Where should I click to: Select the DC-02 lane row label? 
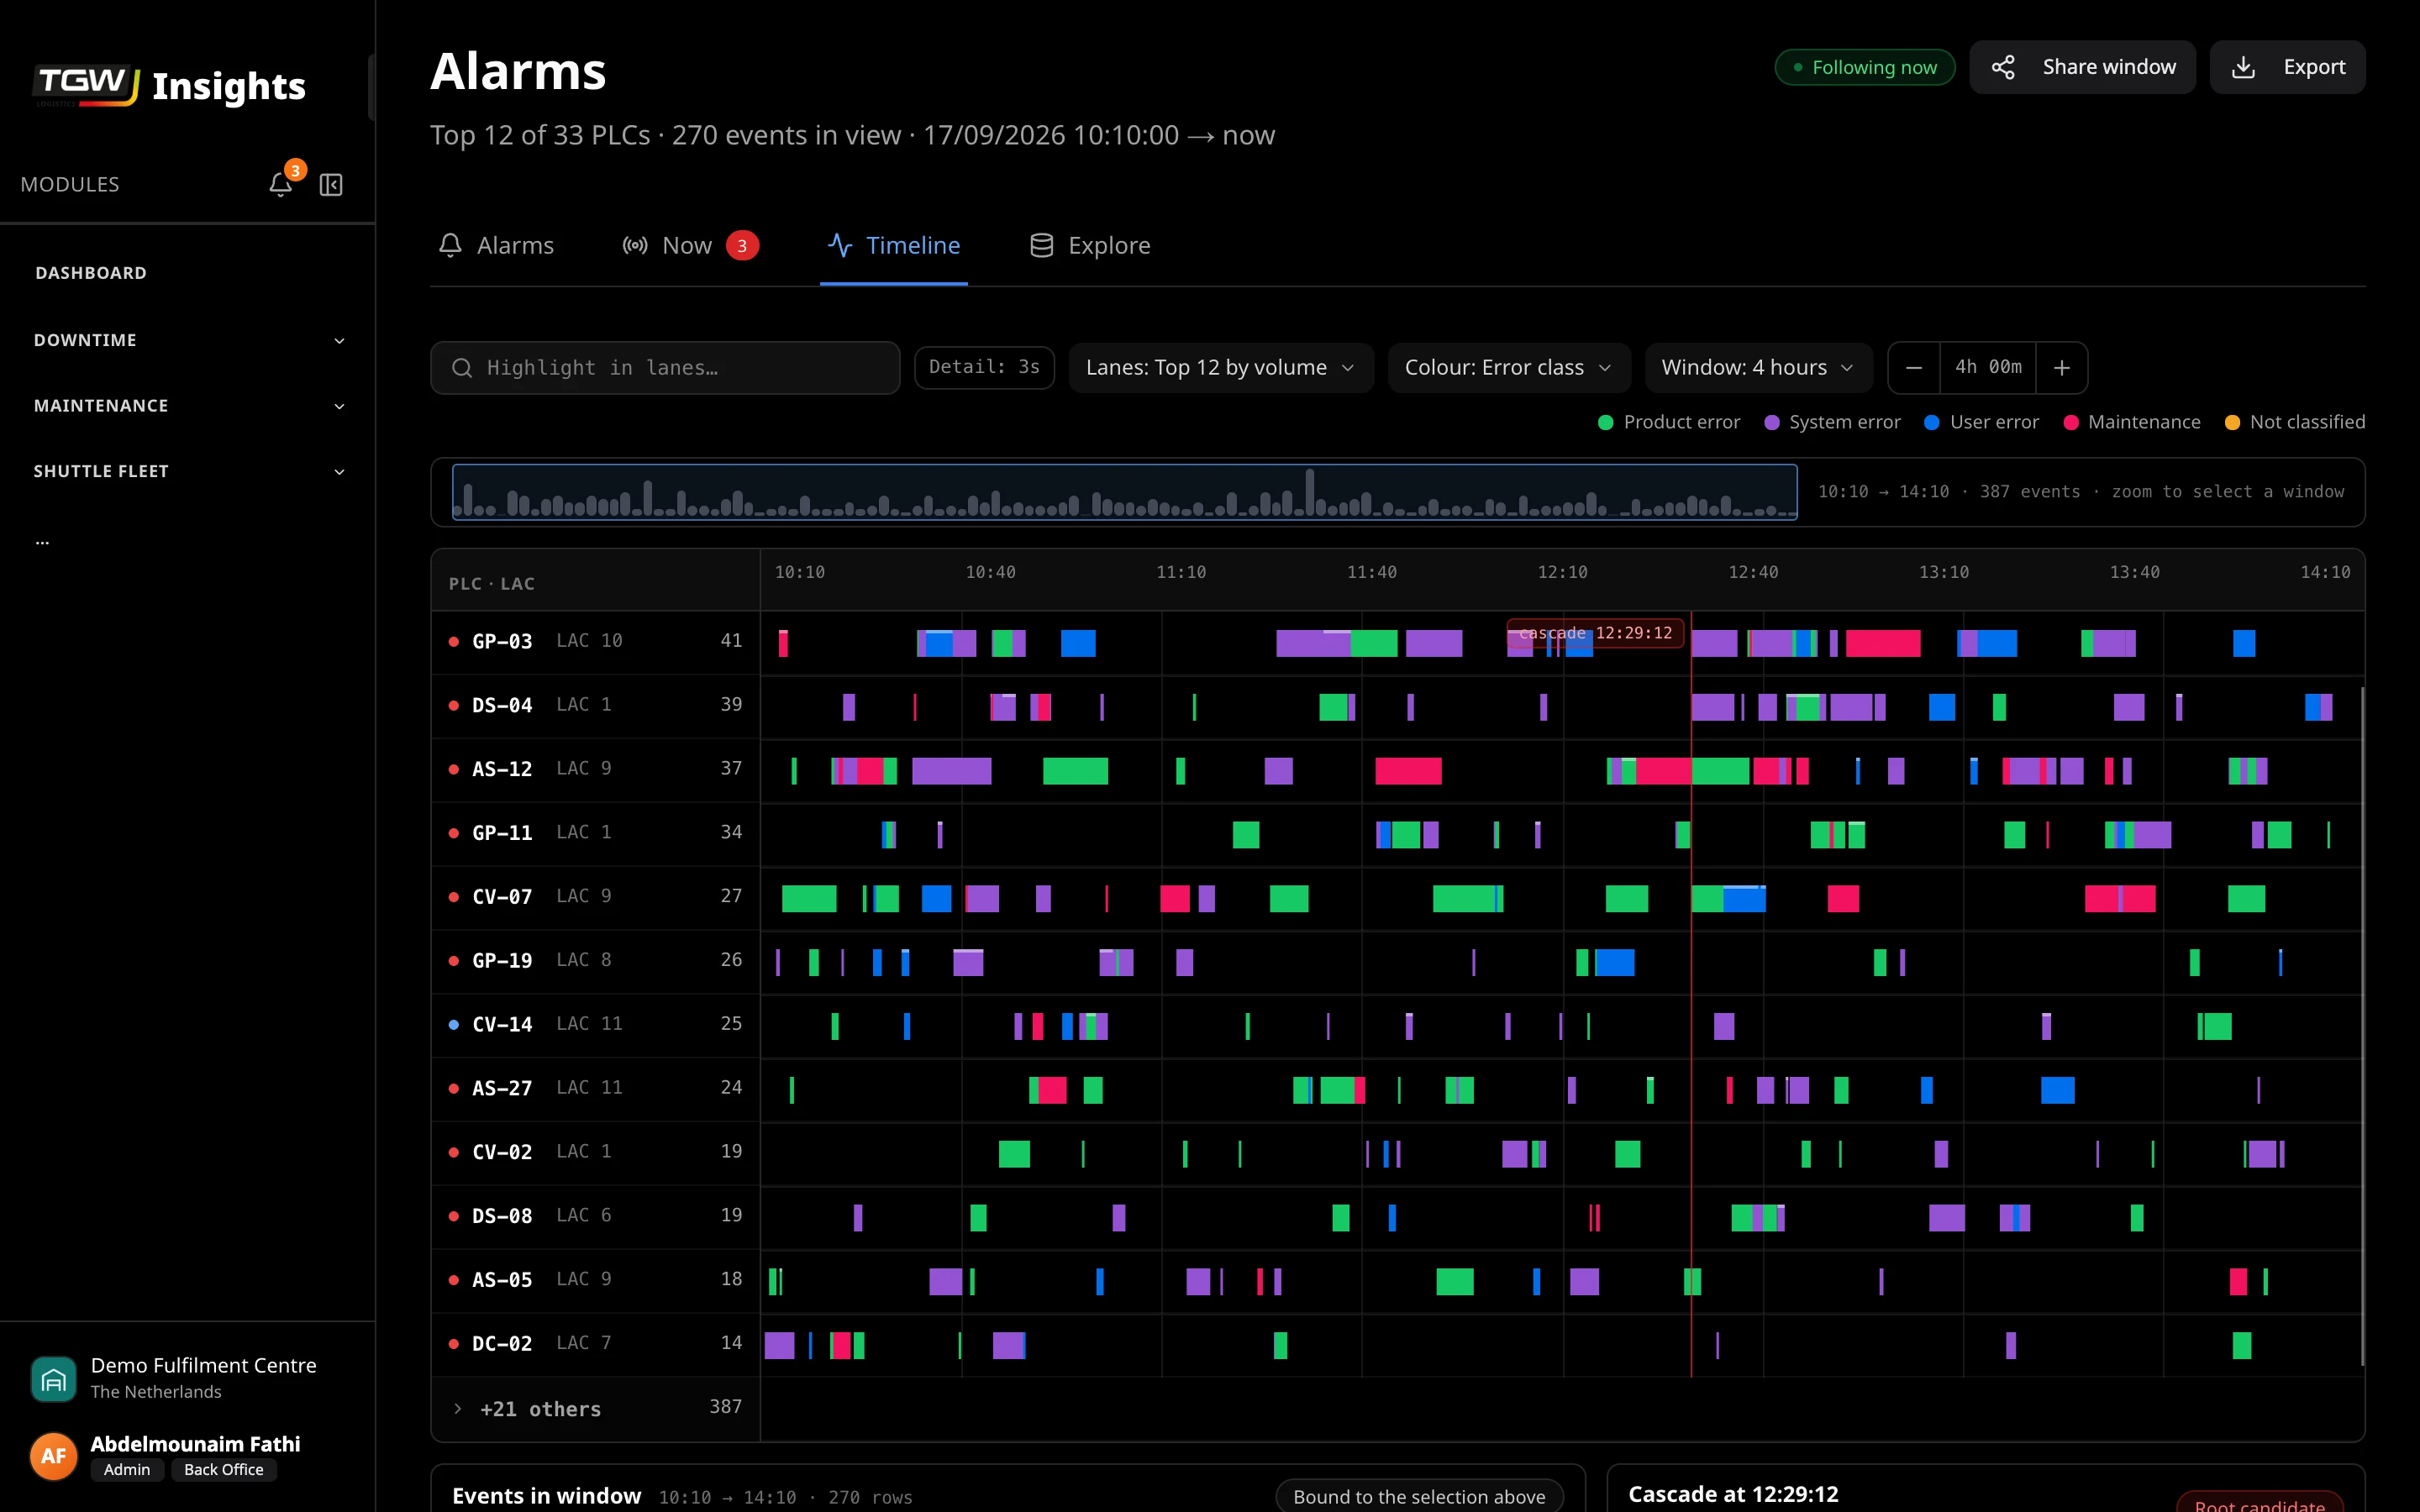click(x=596, y=1344)
